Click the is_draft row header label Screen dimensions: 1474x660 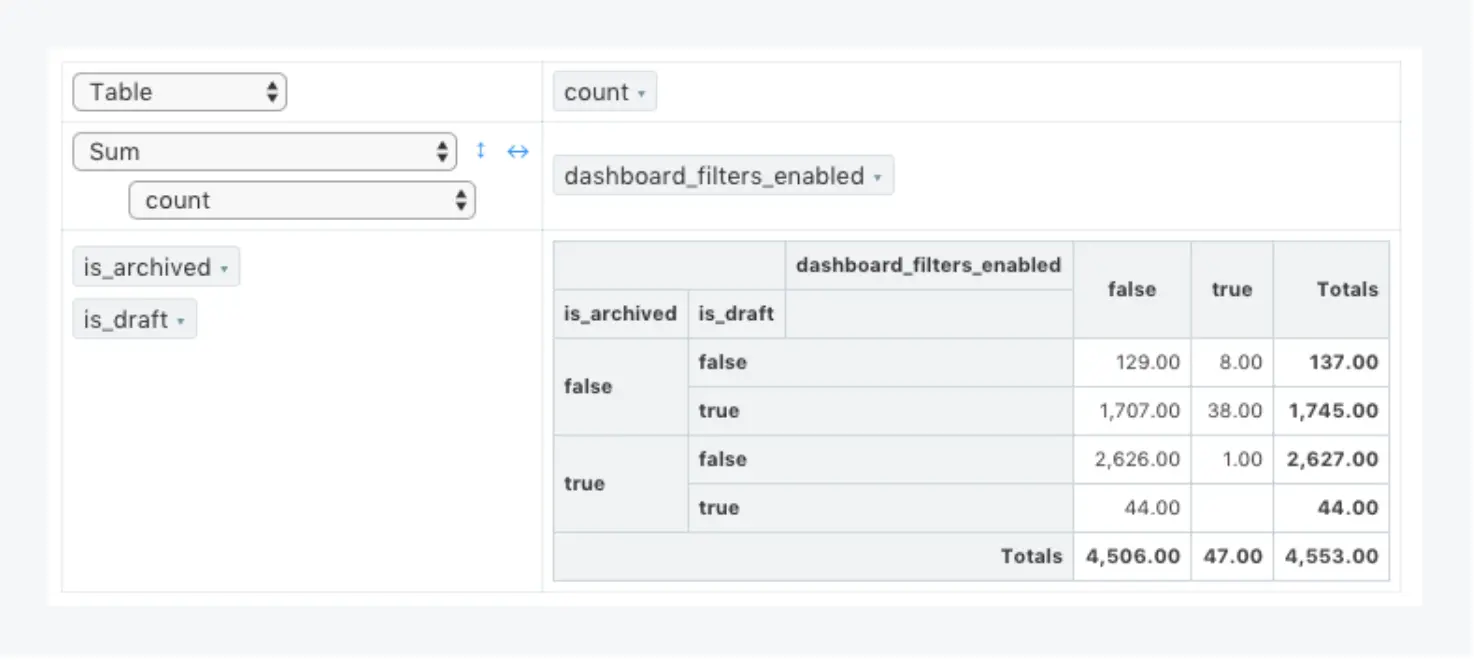coord(736,314)
